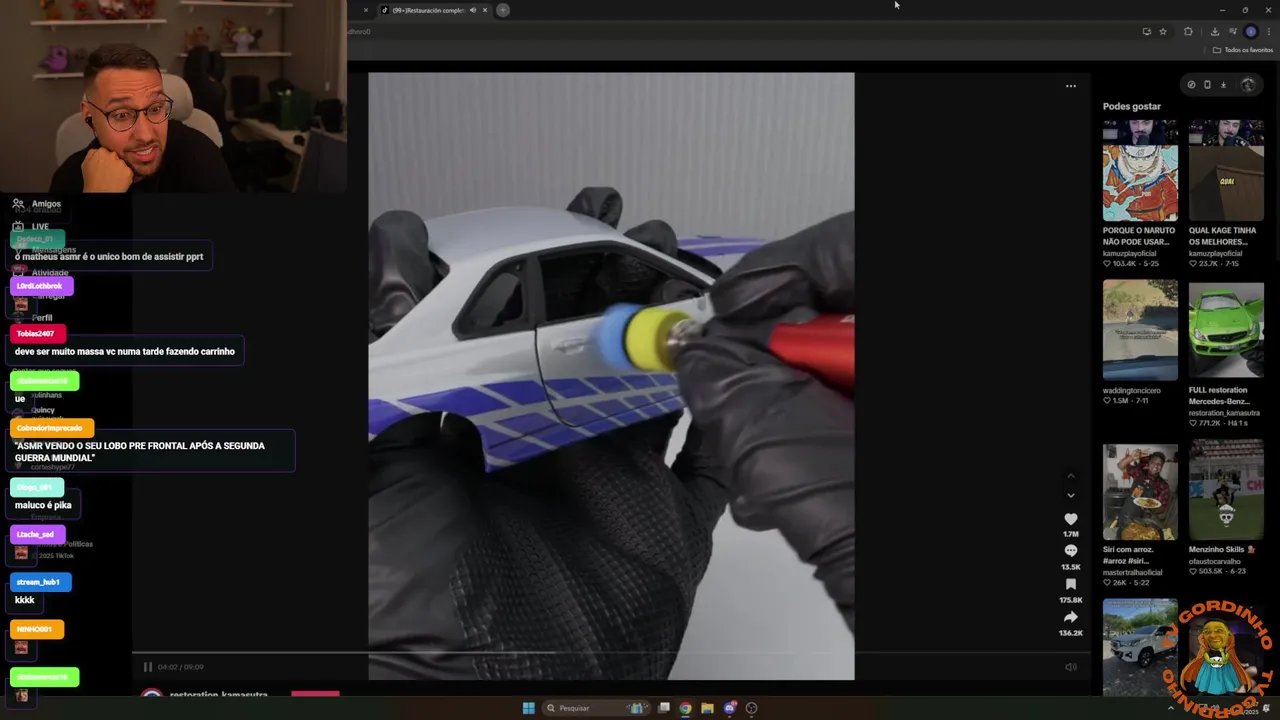Click the stream_hub1 chat username

click(39, 582)
